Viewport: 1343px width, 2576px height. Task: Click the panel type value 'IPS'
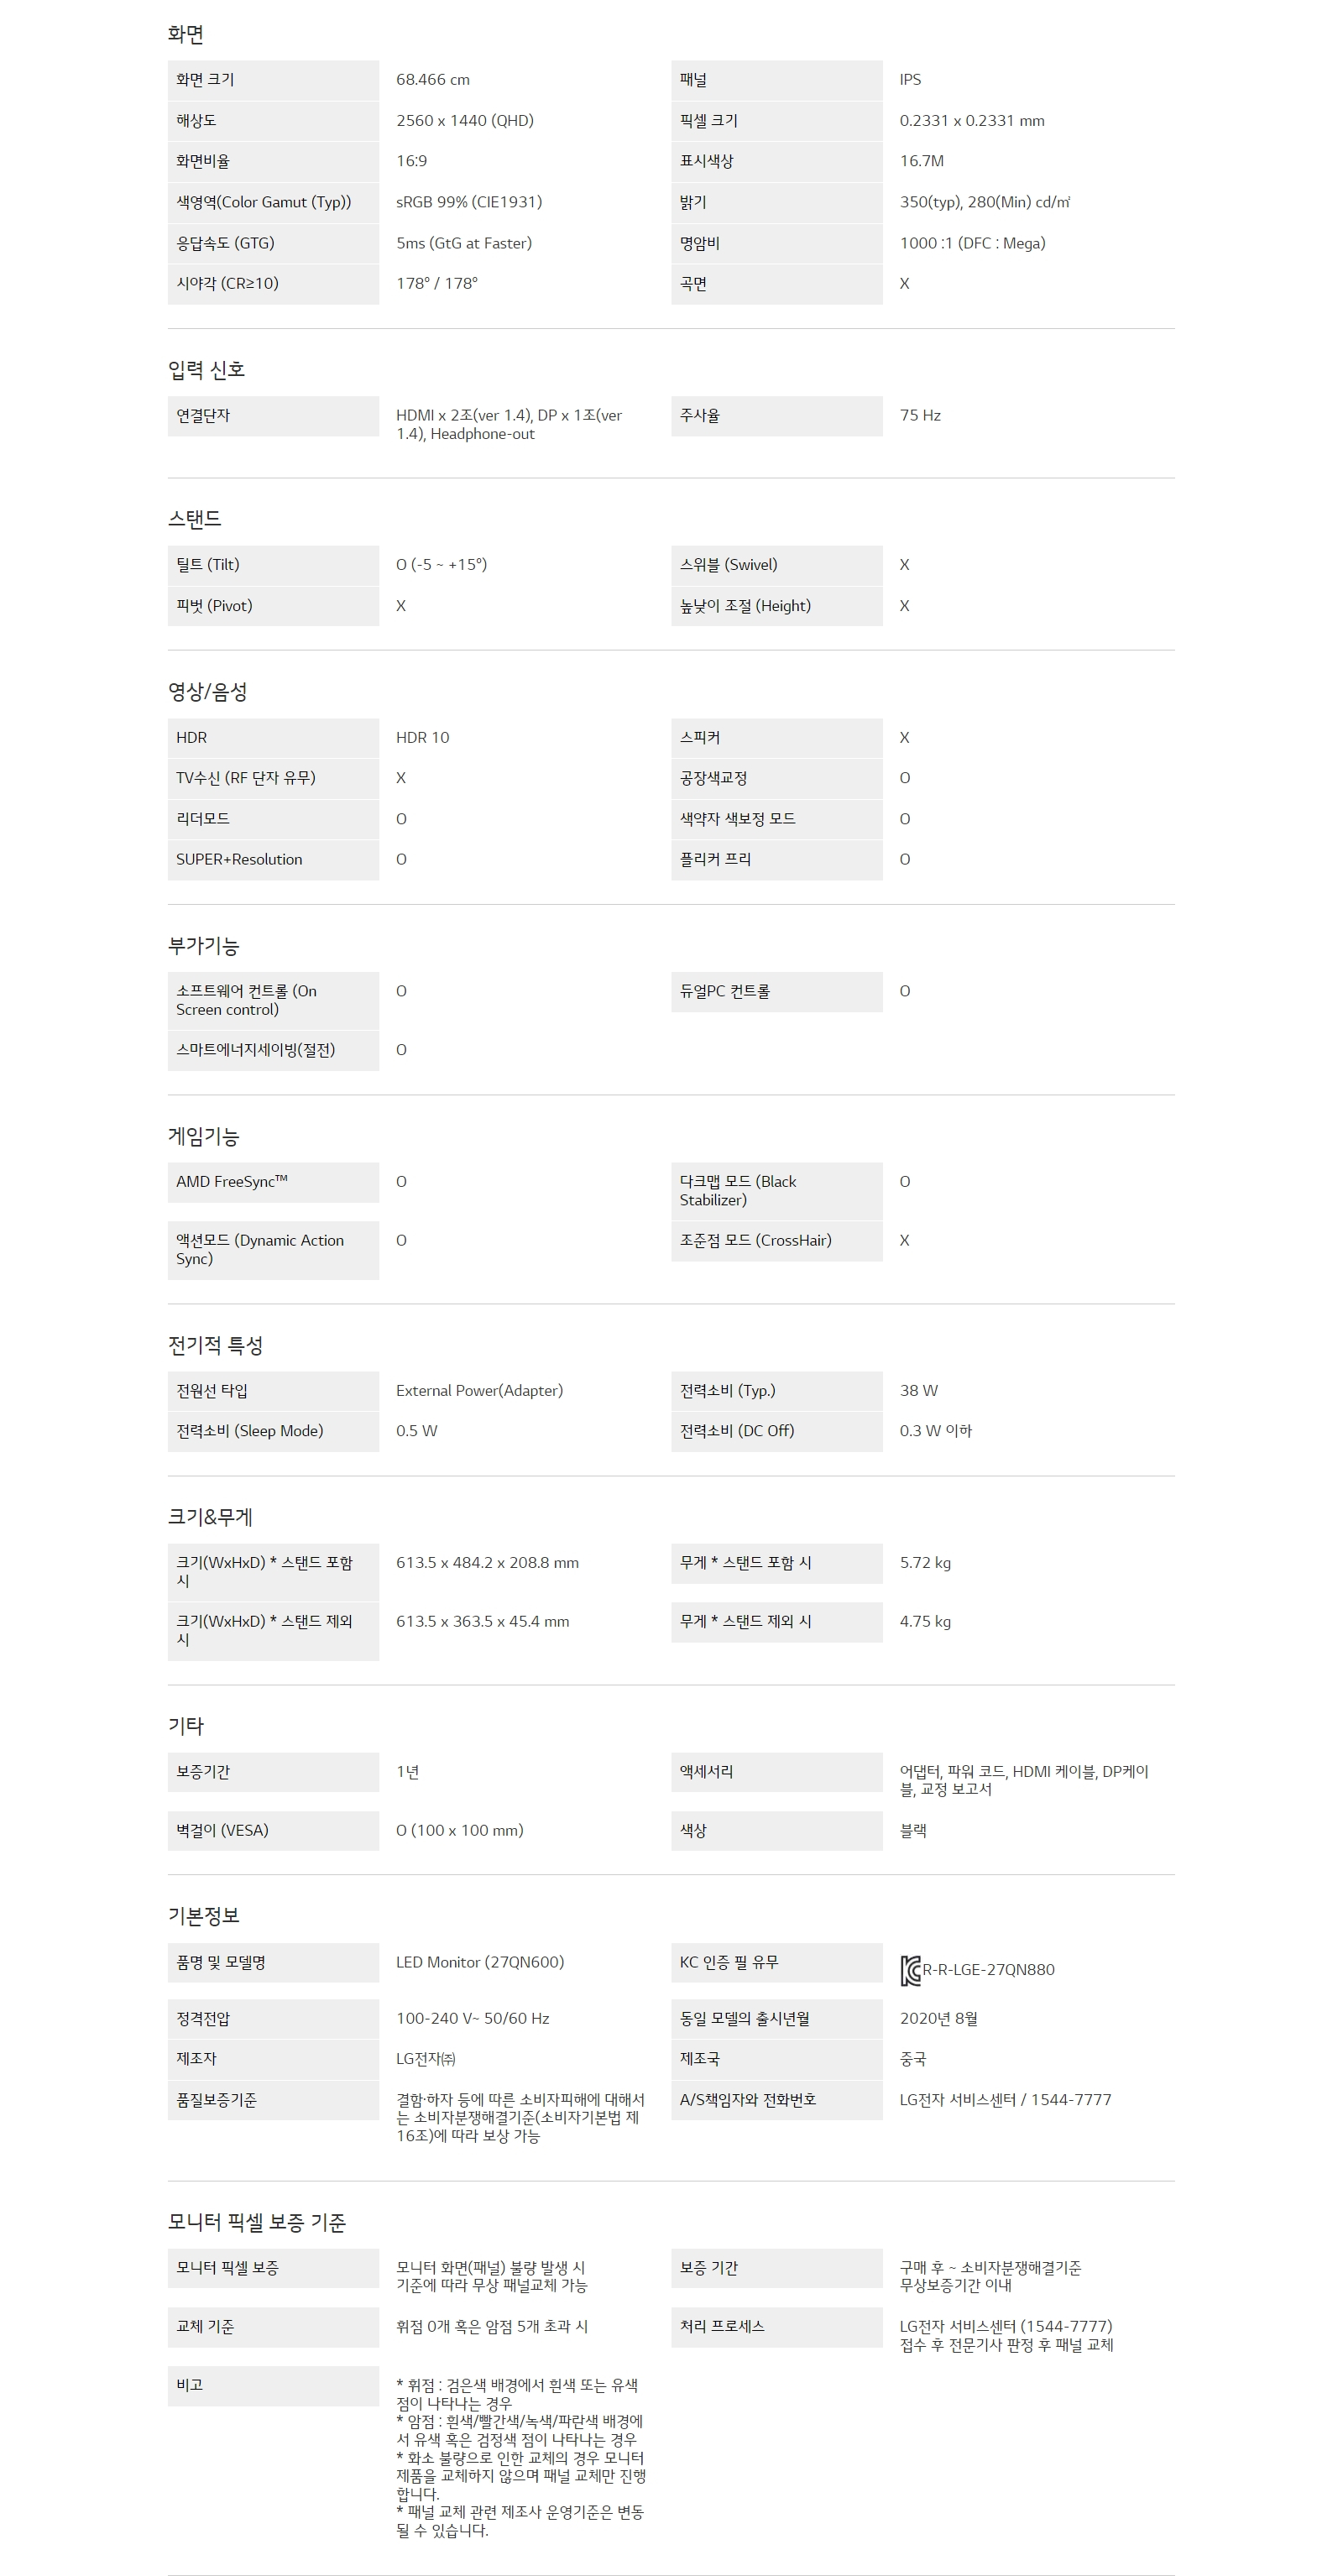coord(910,80)
